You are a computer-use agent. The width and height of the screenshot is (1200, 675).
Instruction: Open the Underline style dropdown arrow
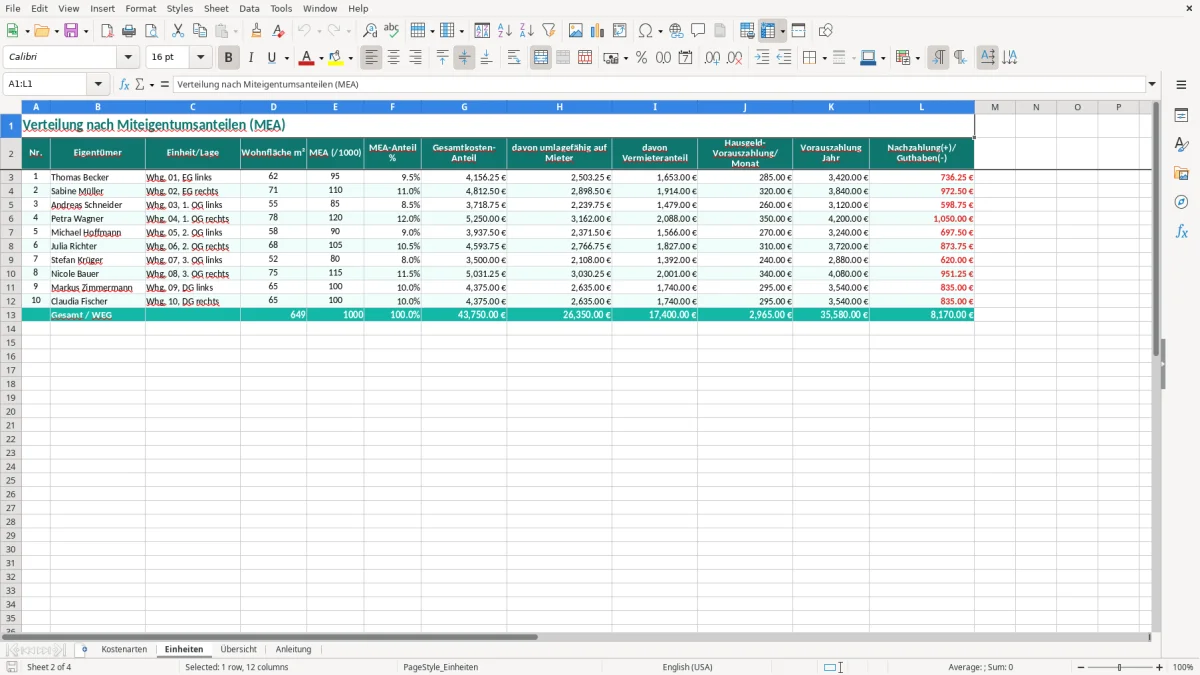coord(286,58)
